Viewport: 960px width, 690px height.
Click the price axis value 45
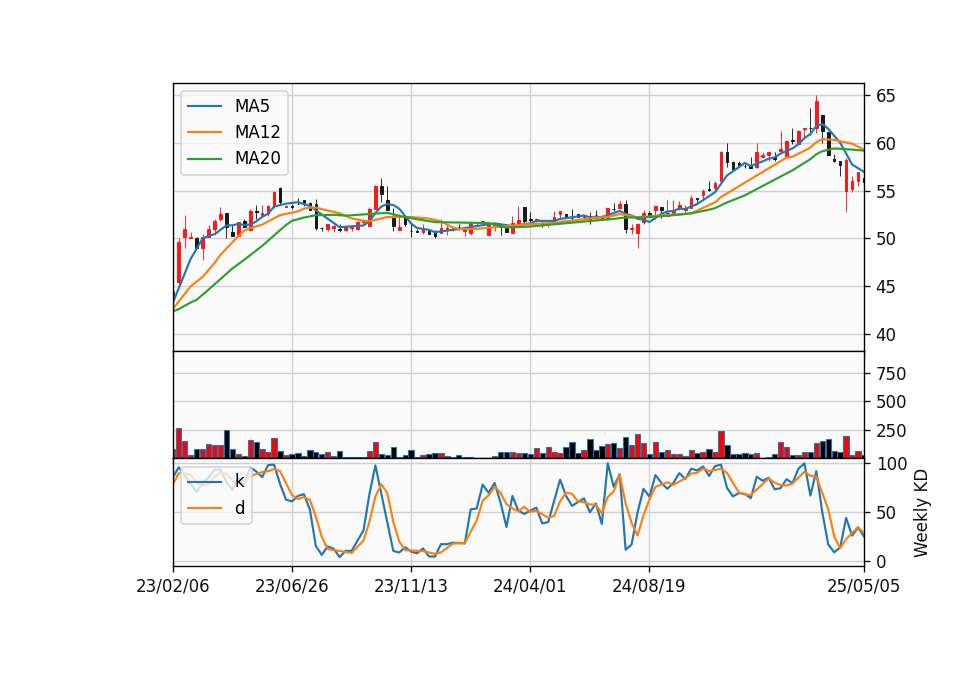pyautogui.click(x=885, y=287)
